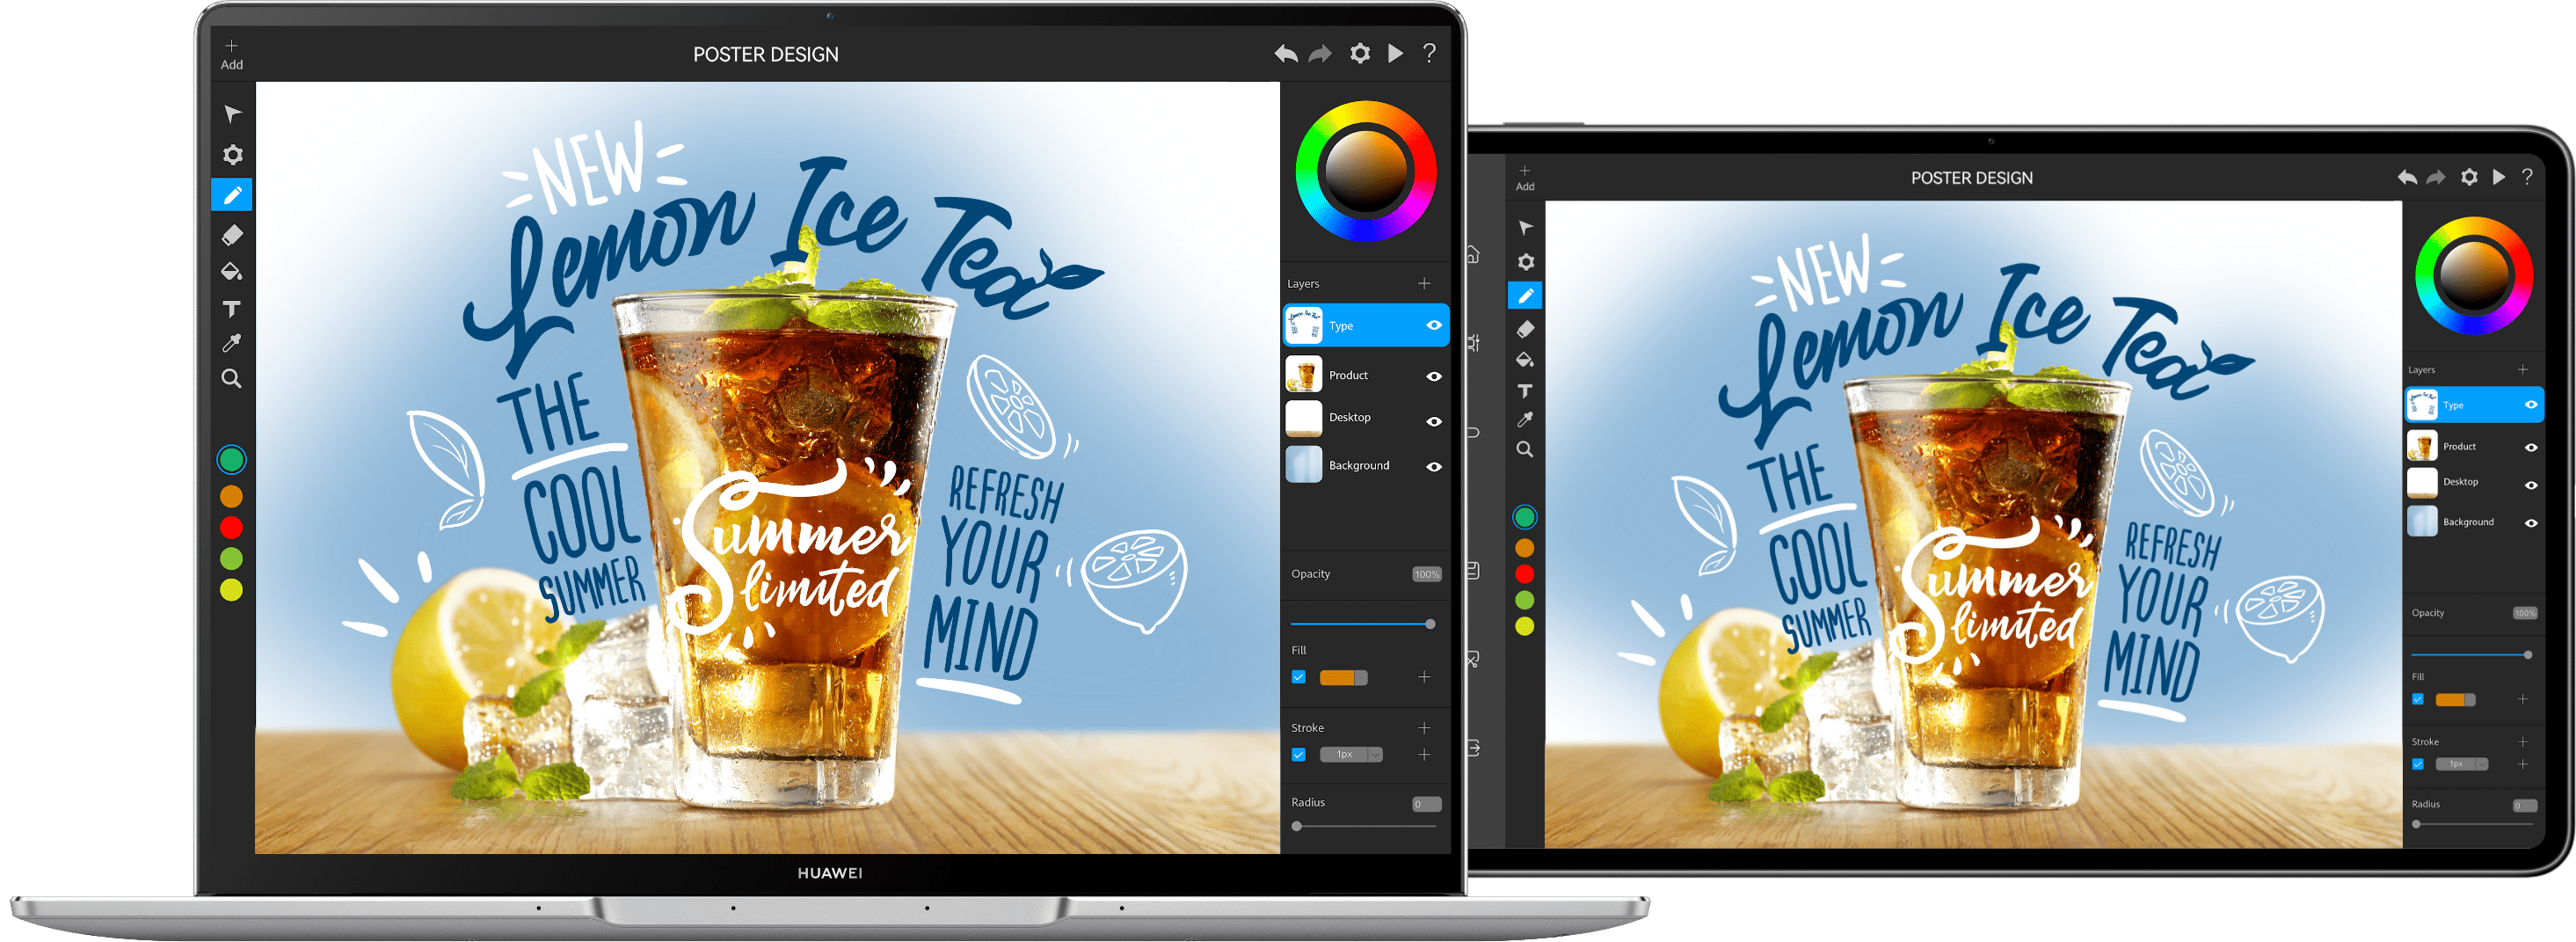Add a new stroke with the plus control

pos(1425,727)
